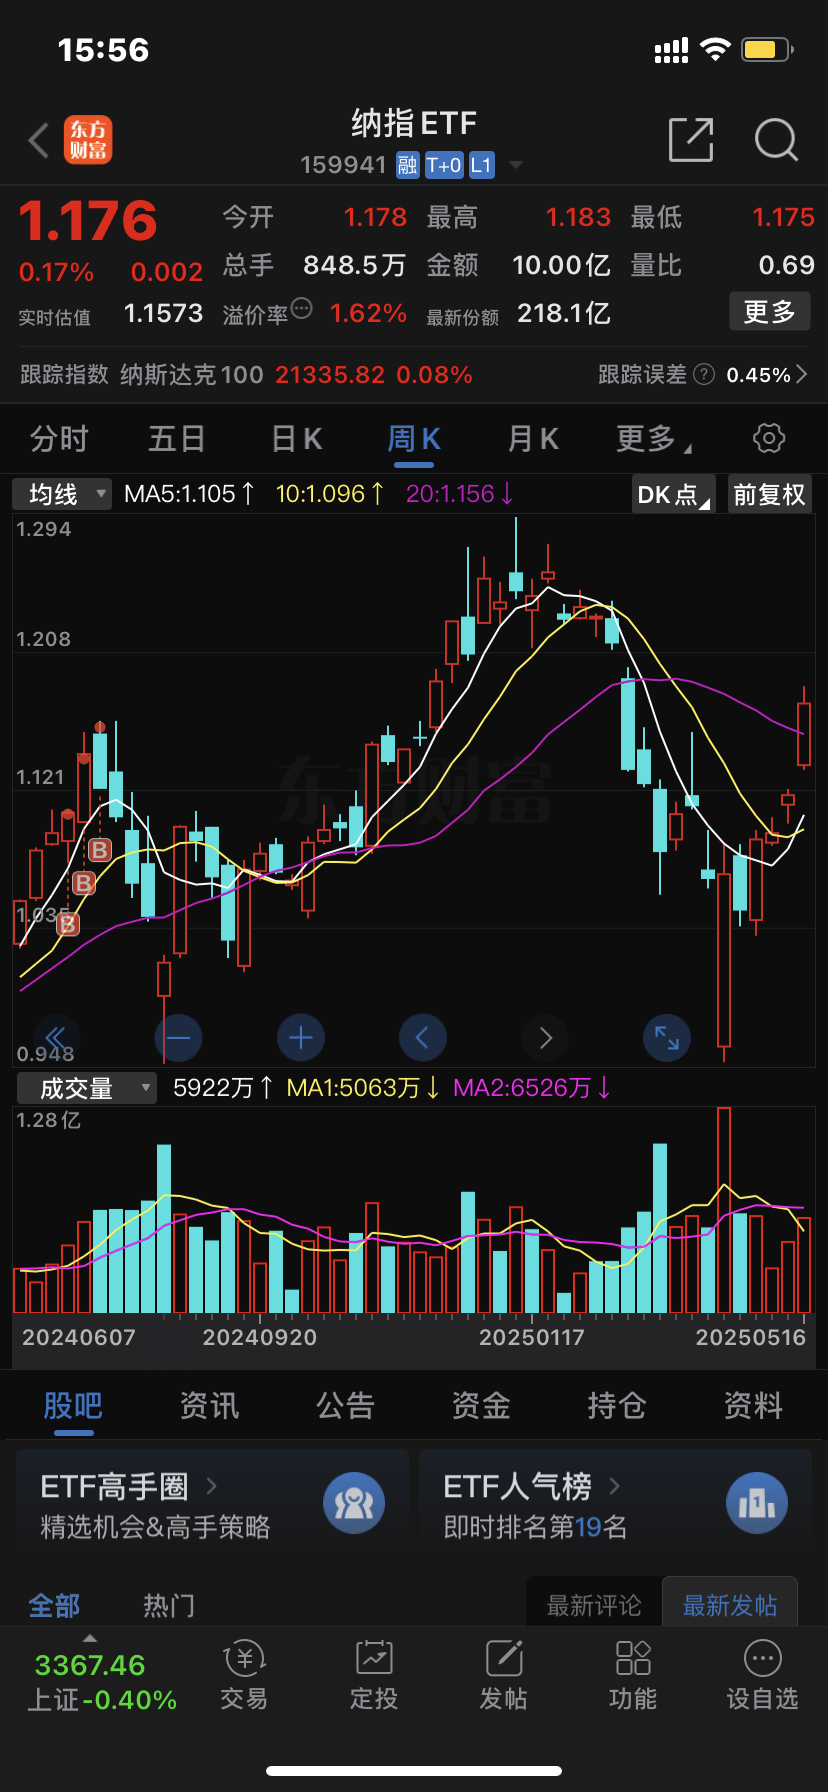
Task: Open the 前复权 adjustment selector
Action: [769, 494]
